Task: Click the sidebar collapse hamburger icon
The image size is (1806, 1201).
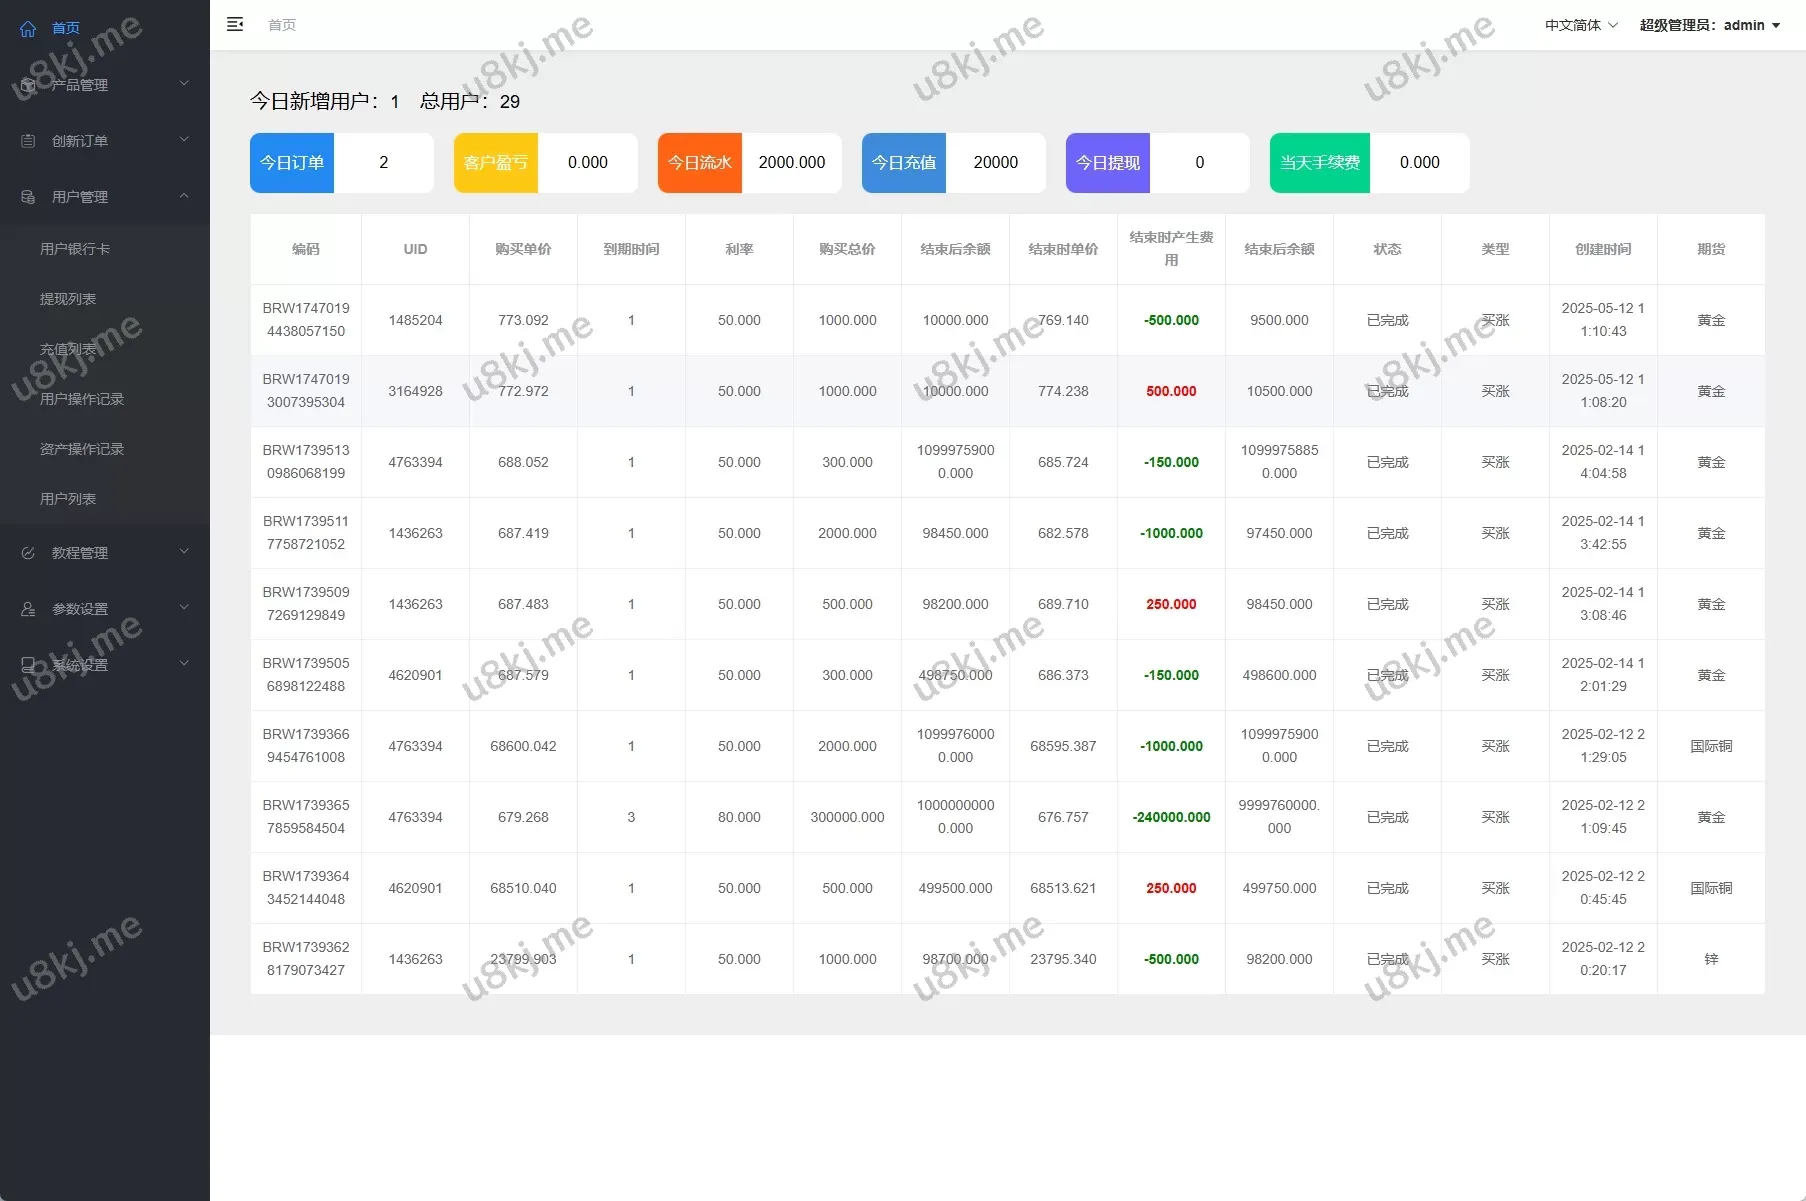Action: click(x=235, y=25)
